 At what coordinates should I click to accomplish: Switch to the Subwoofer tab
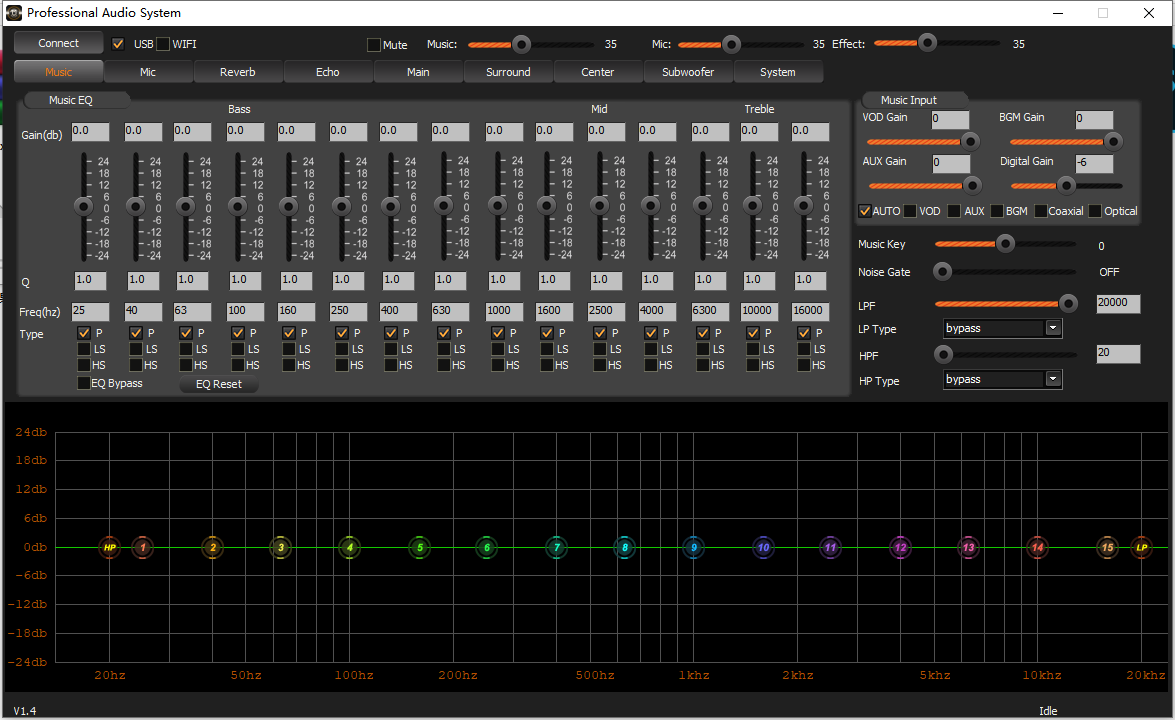(687, 72)
